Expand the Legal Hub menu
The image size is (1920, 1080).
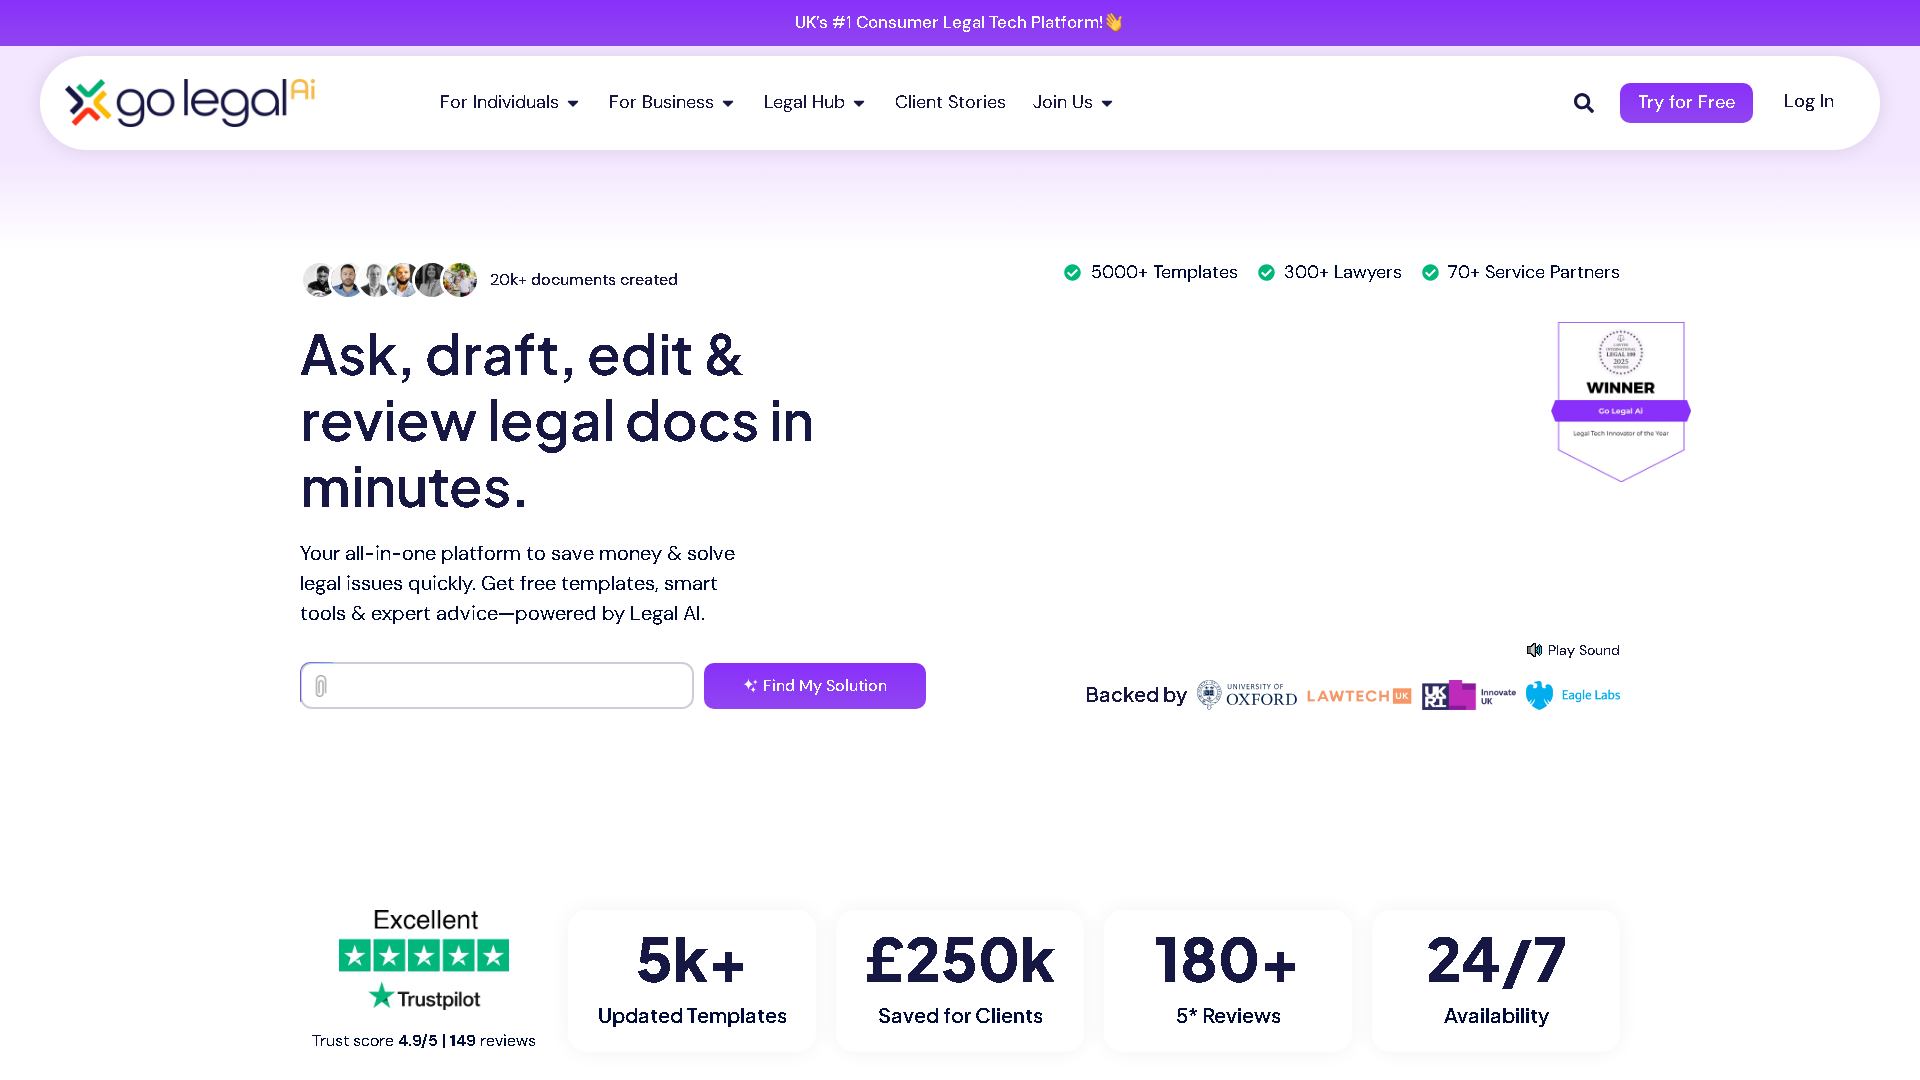[x=812, y=102]
